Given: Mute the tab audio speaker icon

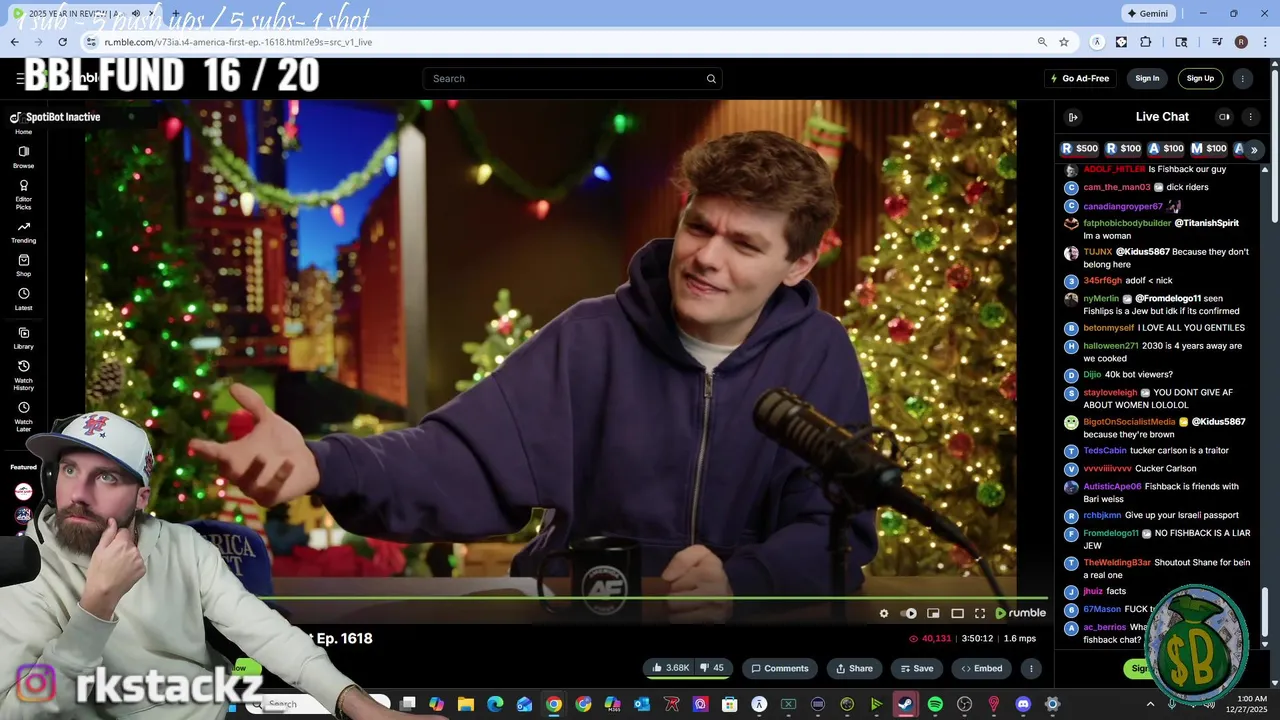Looking at the screenshot, I should (x=136, y=14).
